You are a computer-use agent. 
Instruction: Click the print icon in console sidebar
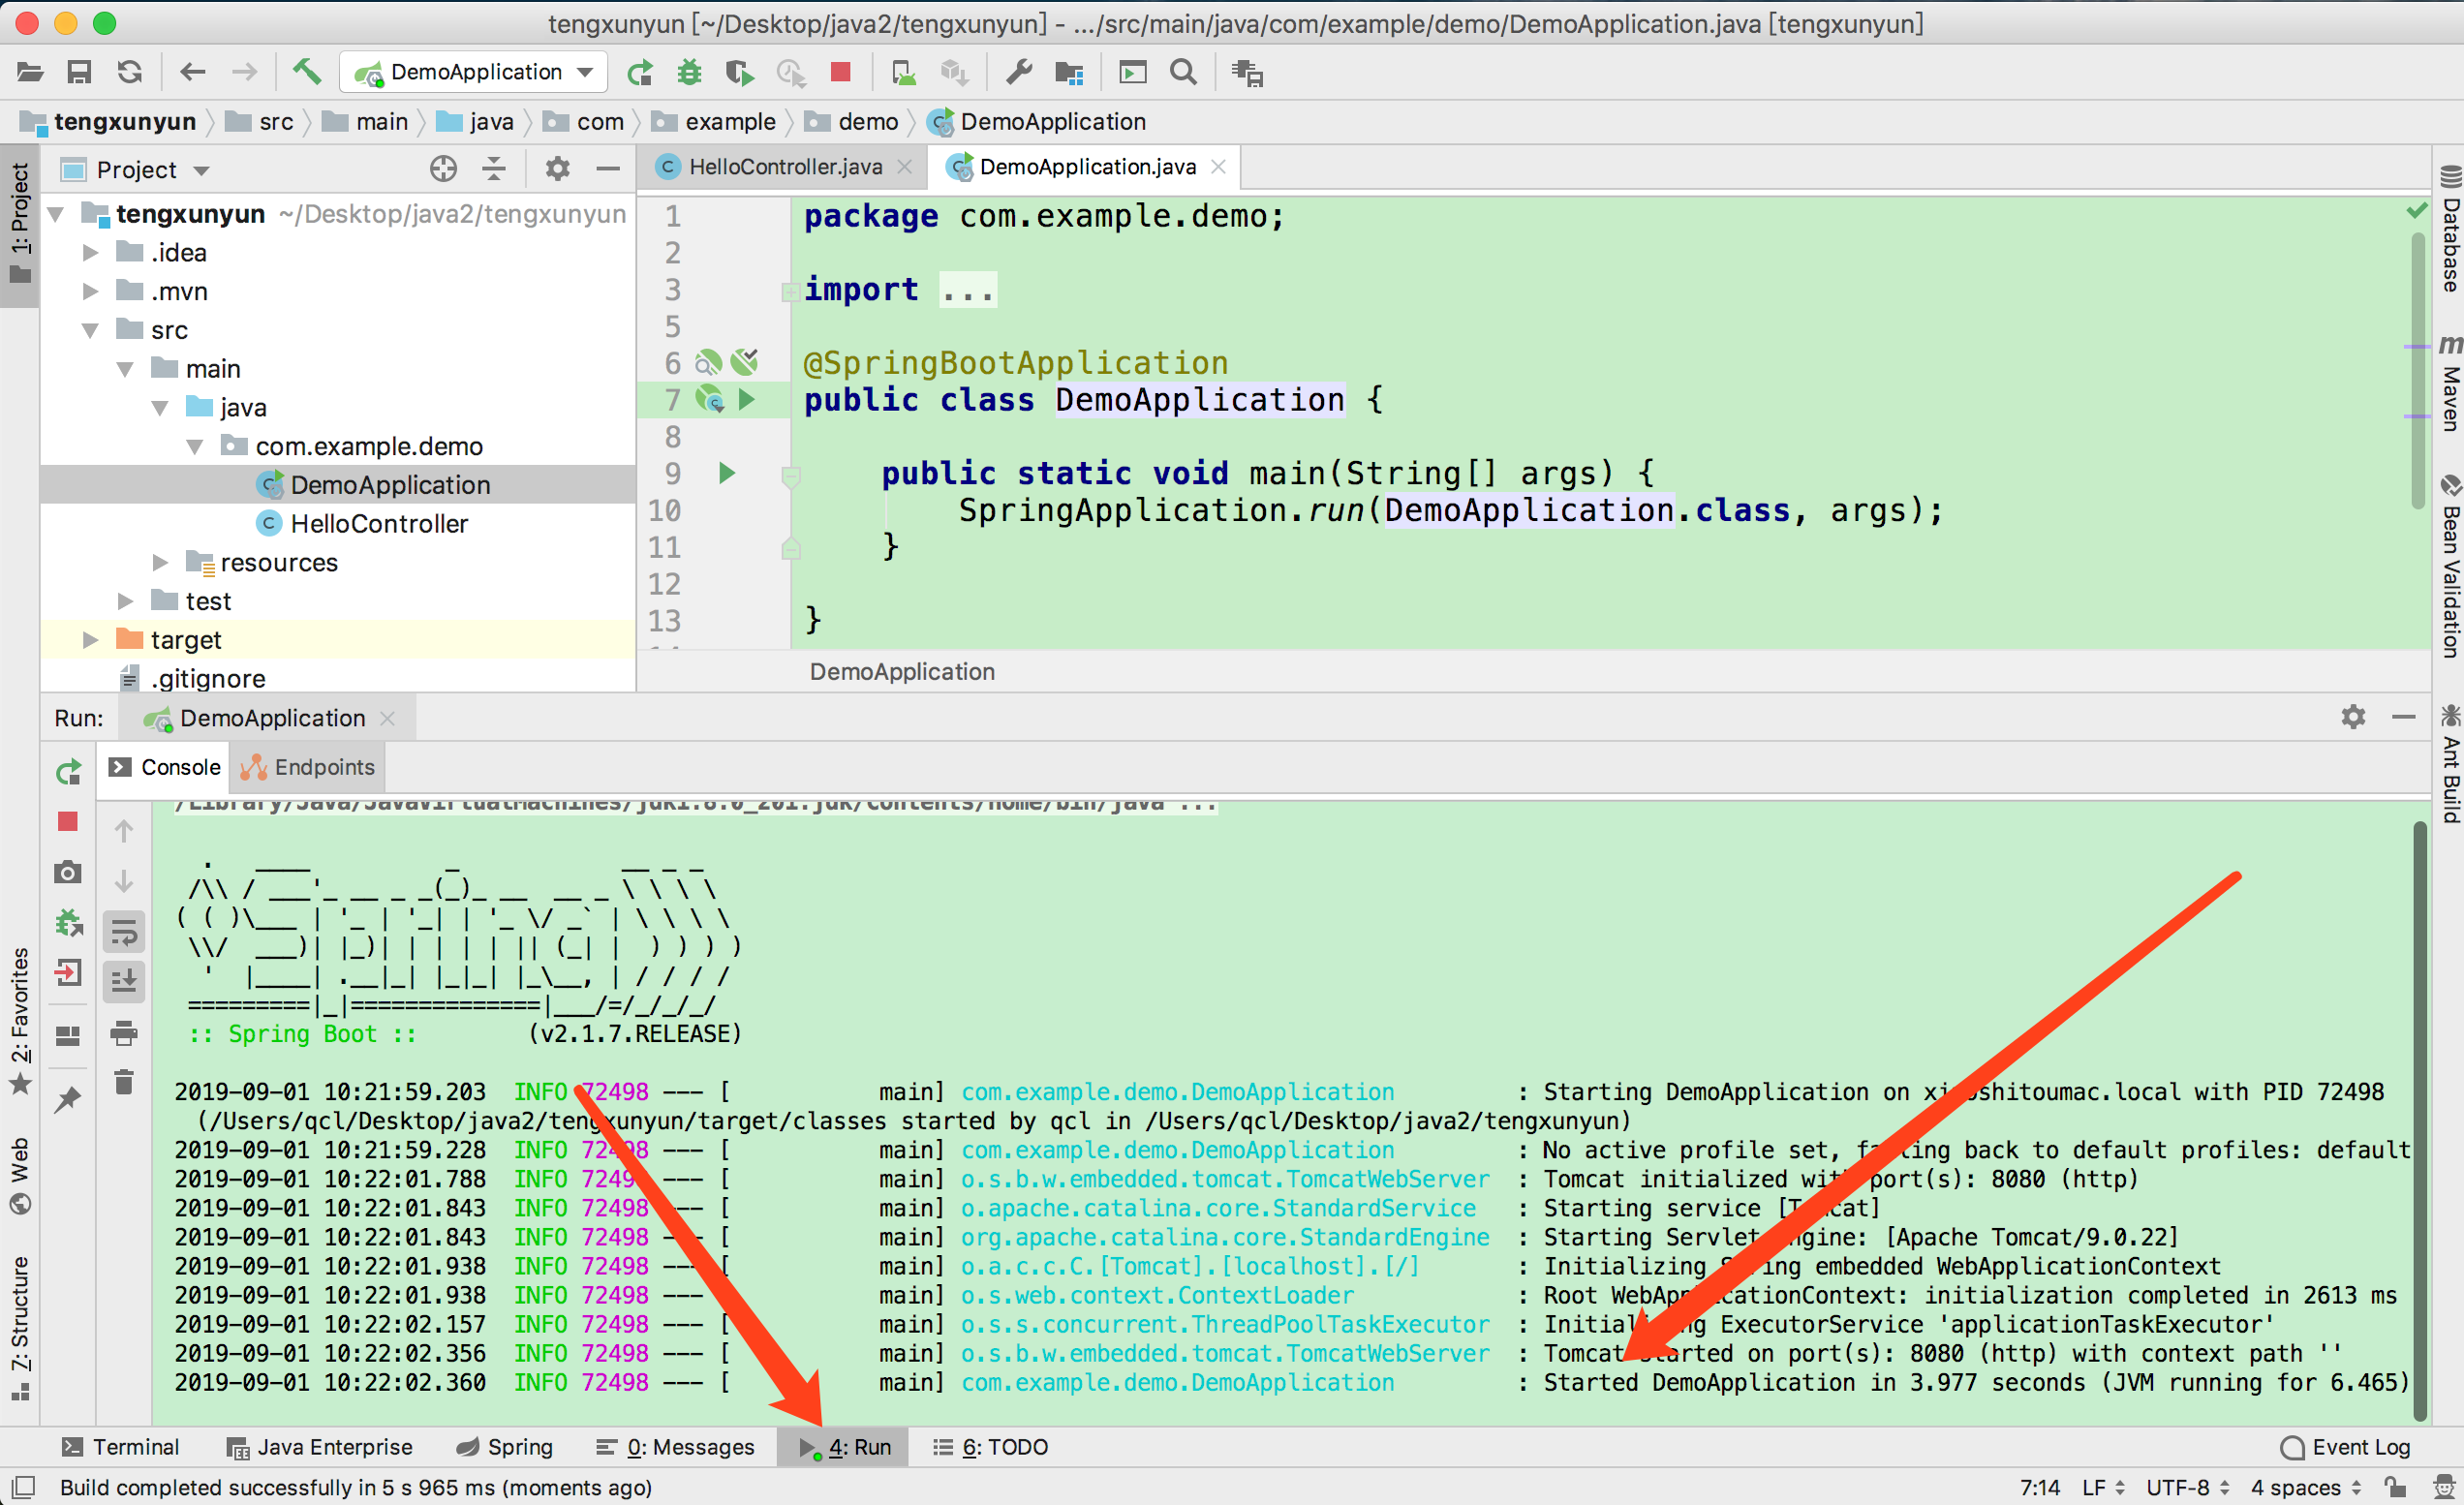[x=124, y=1033]
